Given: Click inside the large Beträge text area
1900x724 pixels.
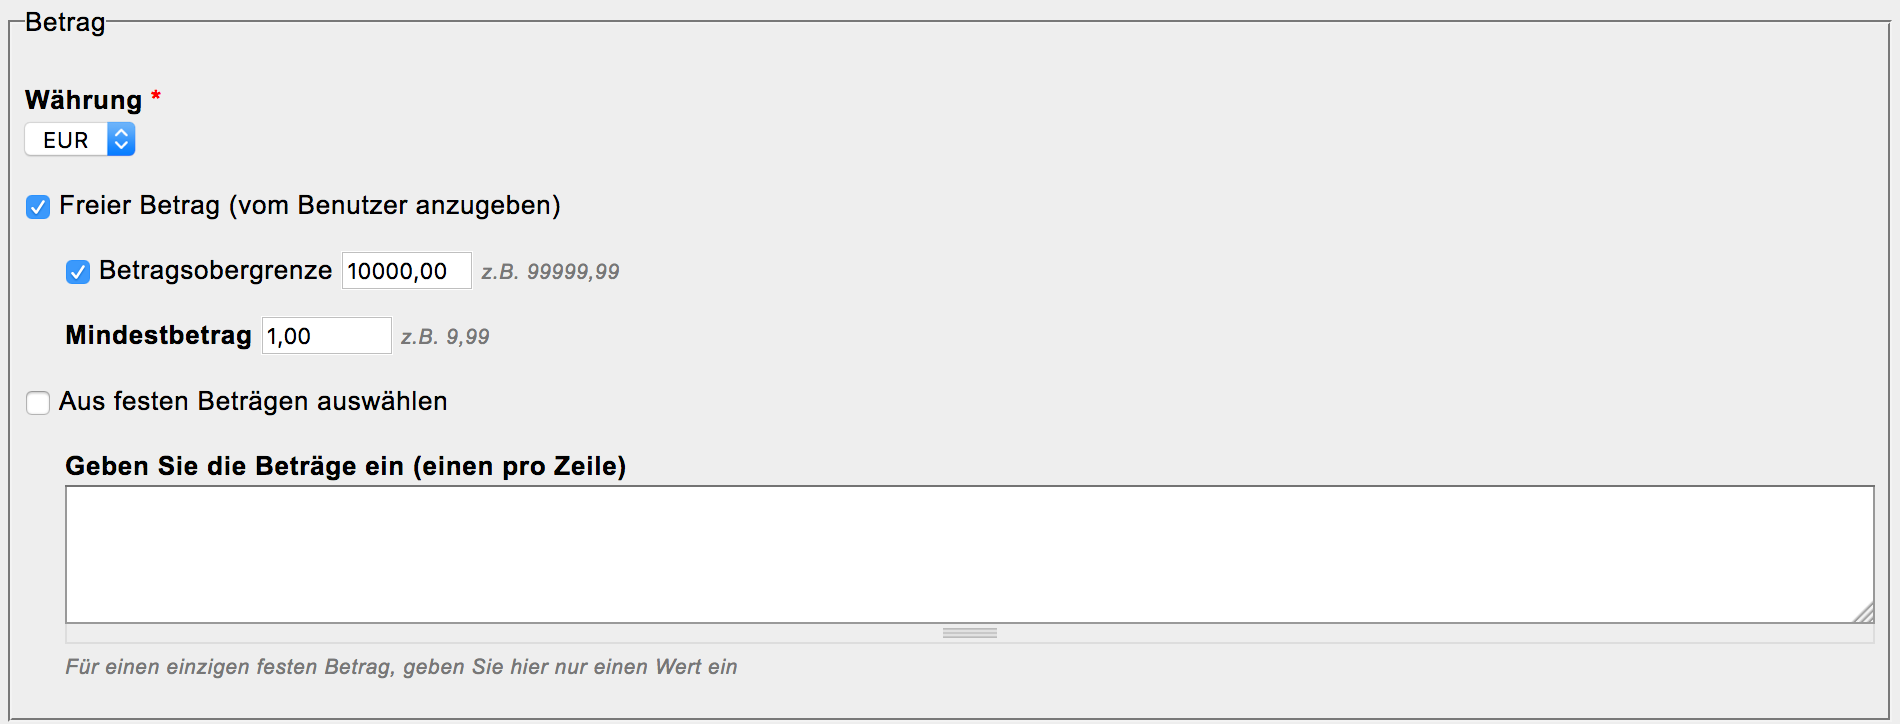Looking at the screenshot, I should point(968,554).
